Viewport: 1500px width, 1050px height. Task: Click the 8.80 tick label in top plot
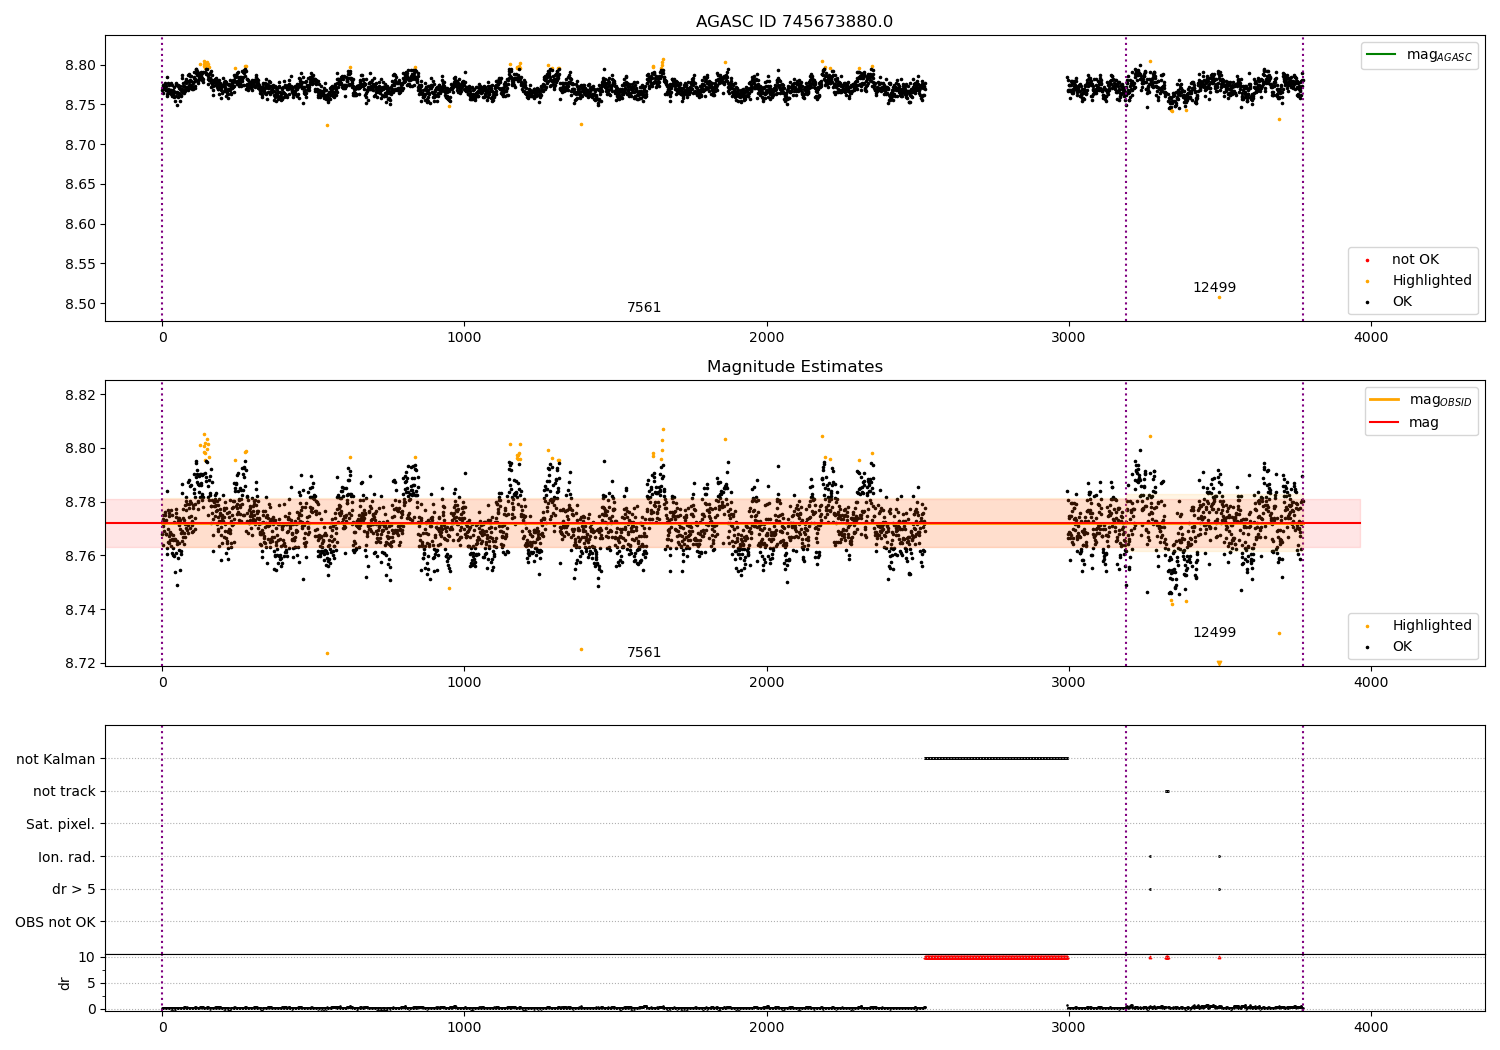coord(79,65)
